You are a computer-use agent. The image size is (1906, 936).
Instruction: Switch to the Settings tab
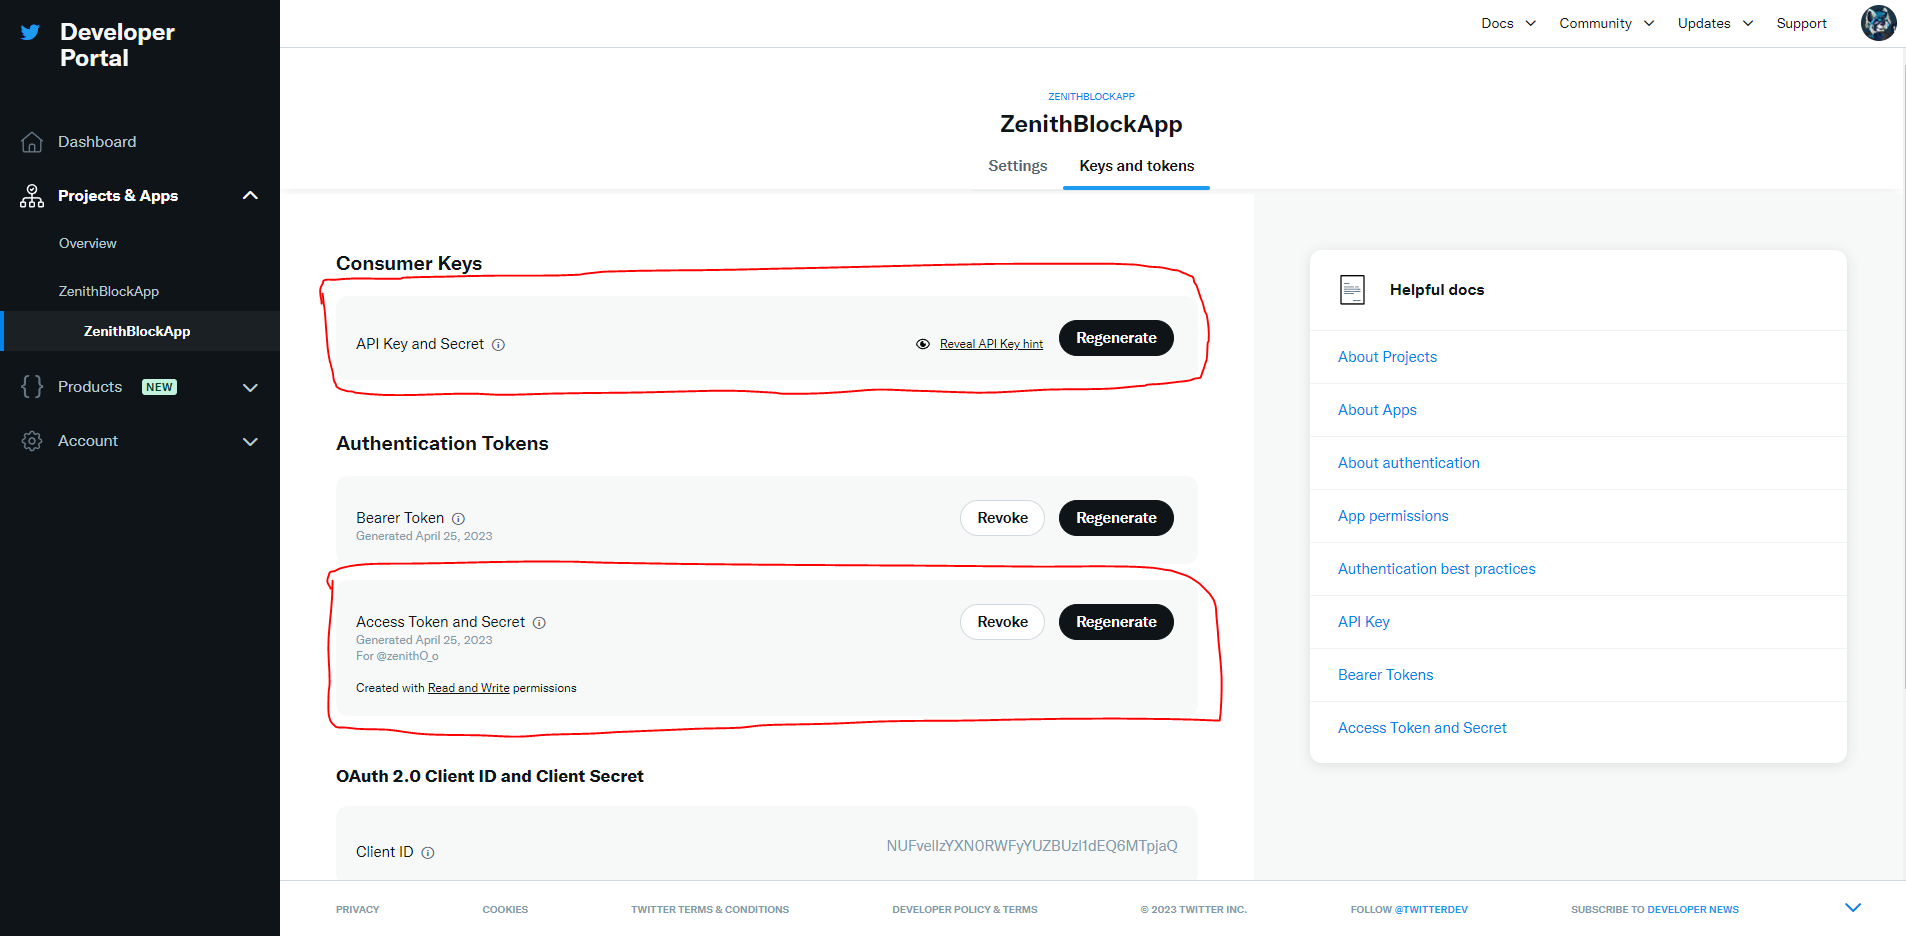pyautogui.click(x=1018, y=166)
